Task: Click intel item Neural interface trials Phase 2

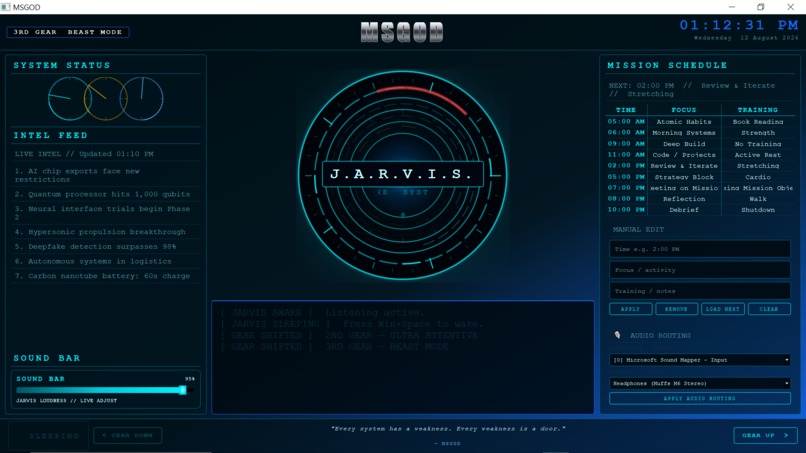Action: tap(107, 213)
